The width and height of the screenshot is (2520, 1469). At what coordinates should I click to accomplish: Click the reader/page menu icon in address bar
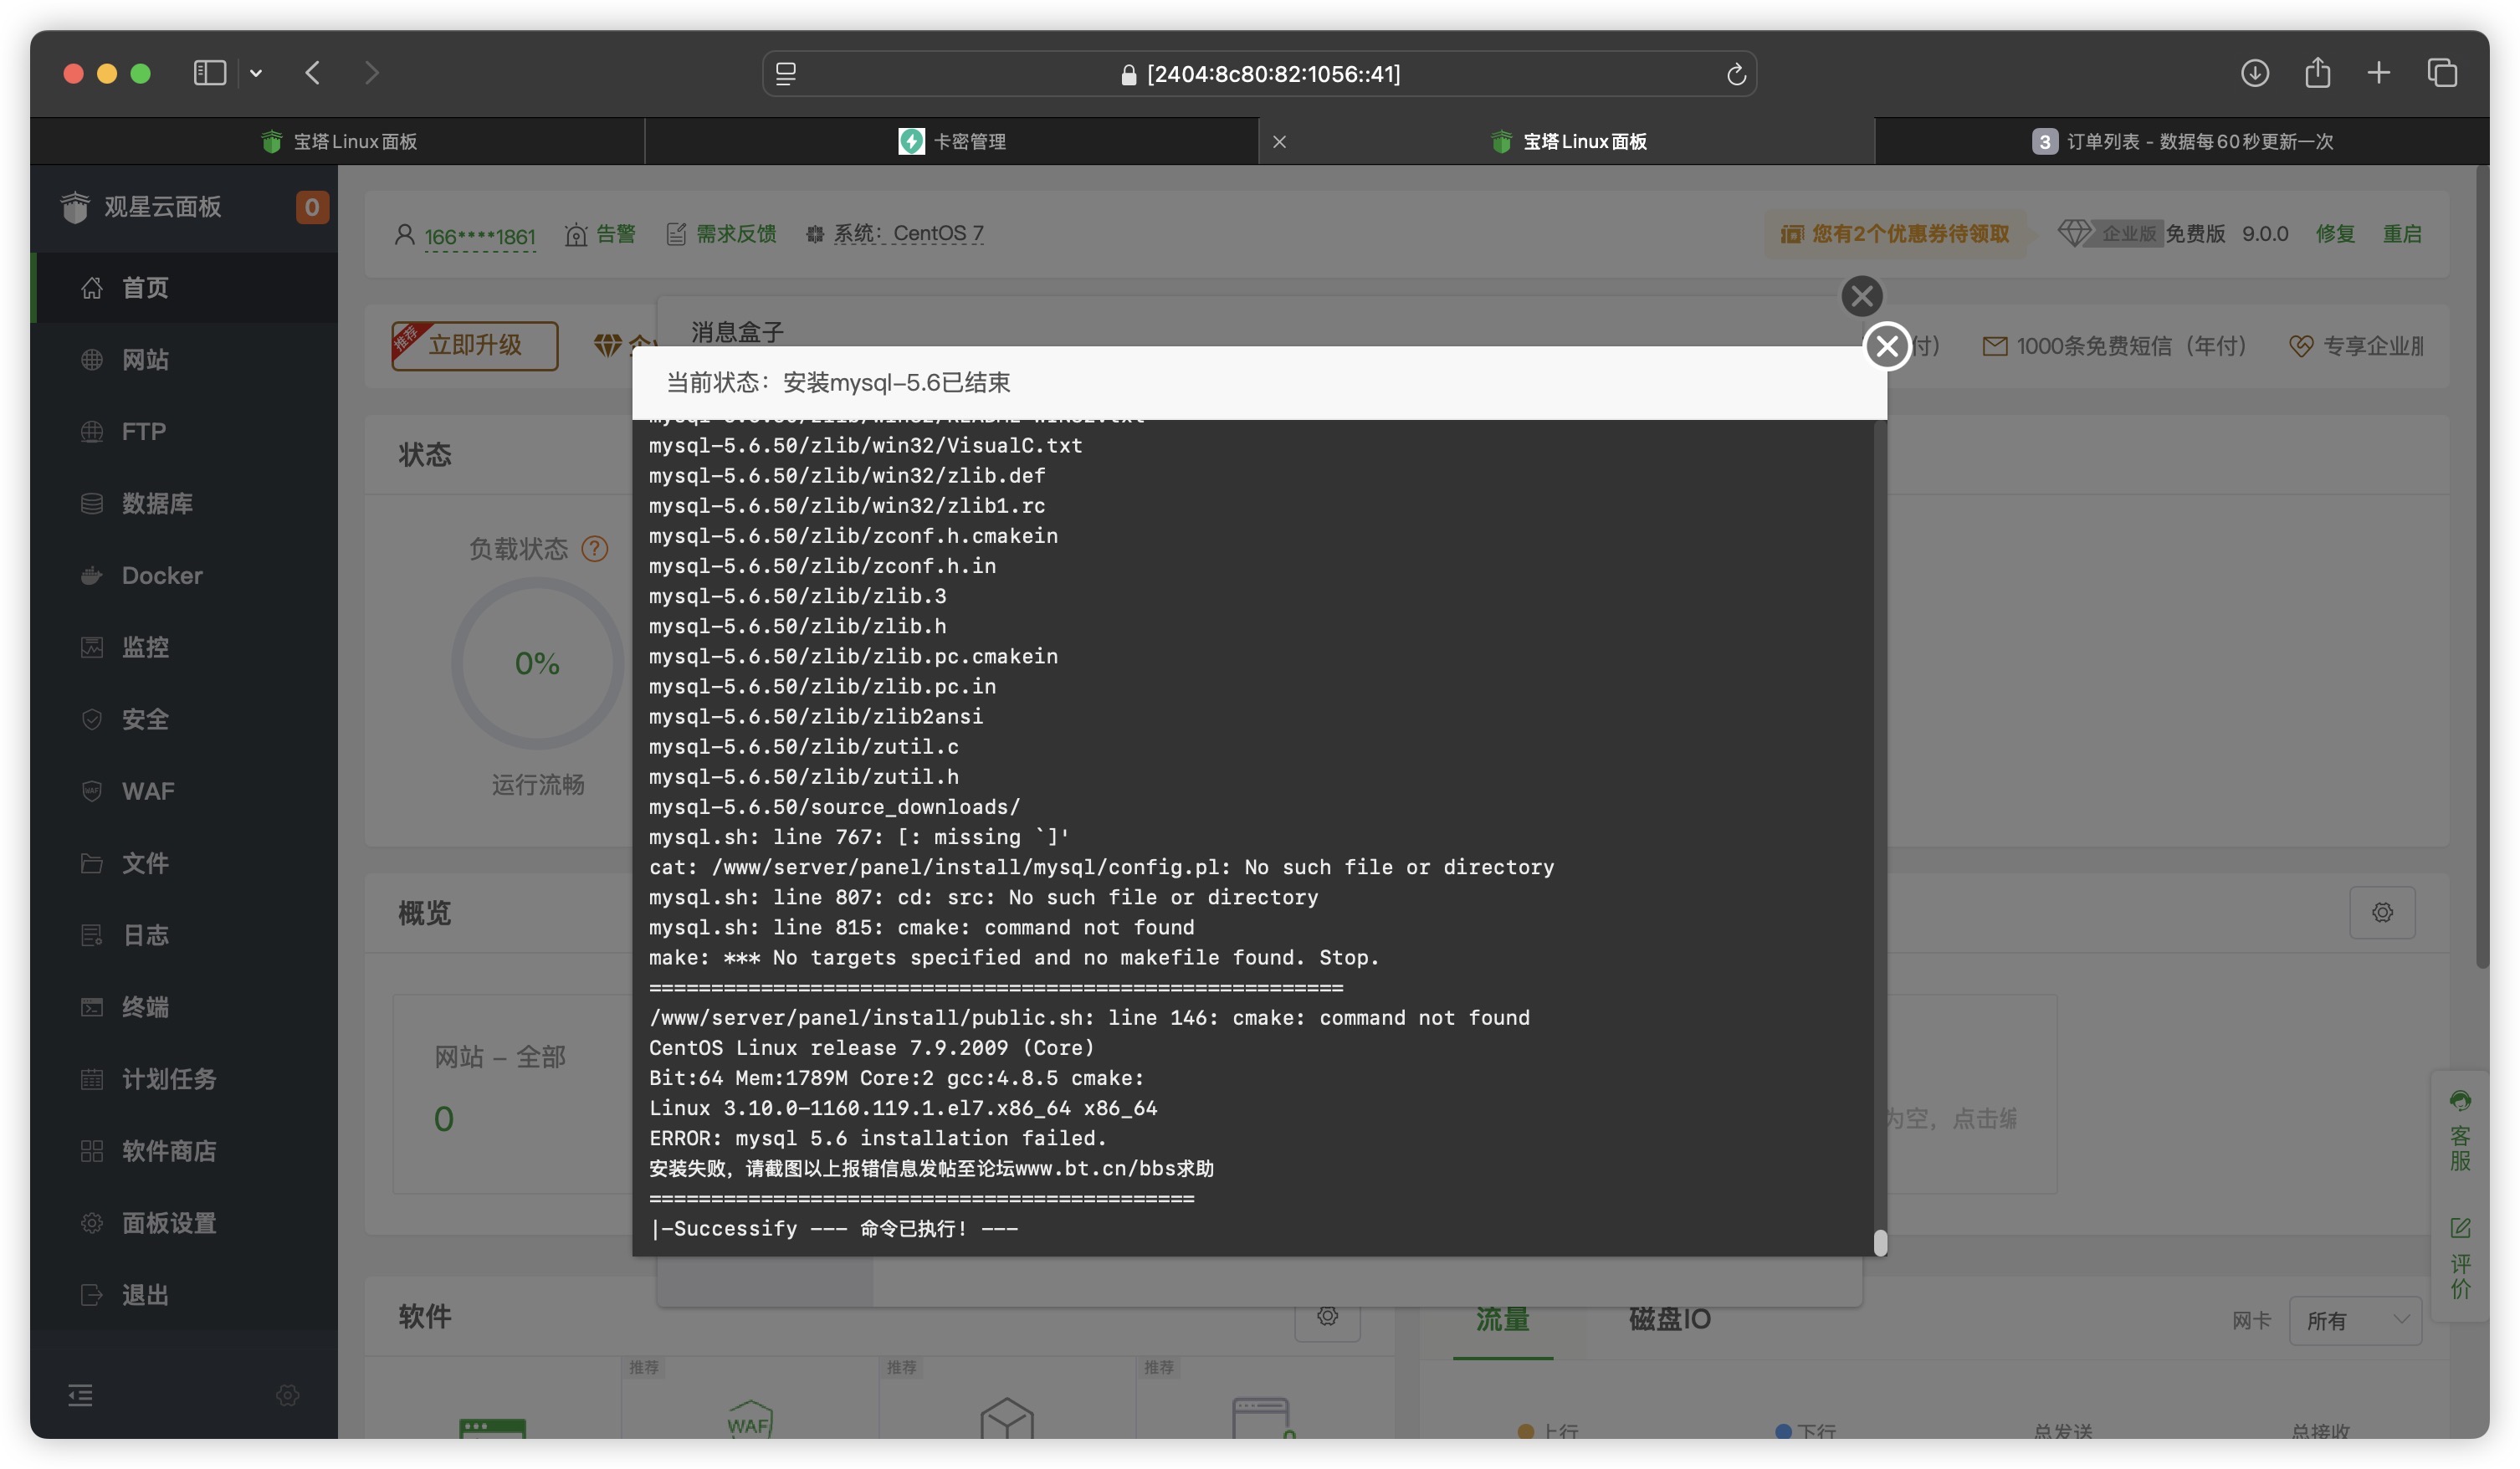point(786,74)
